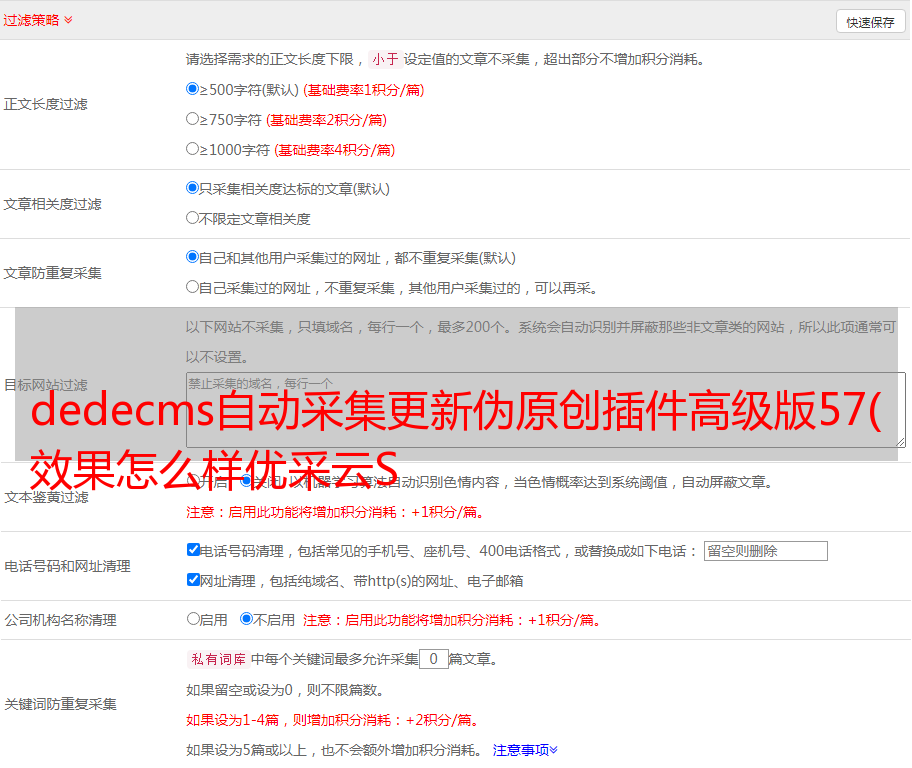Click the 公司机构名称清理 row label
This screenshot has height=768, width=912.
(x=60, y=620)
